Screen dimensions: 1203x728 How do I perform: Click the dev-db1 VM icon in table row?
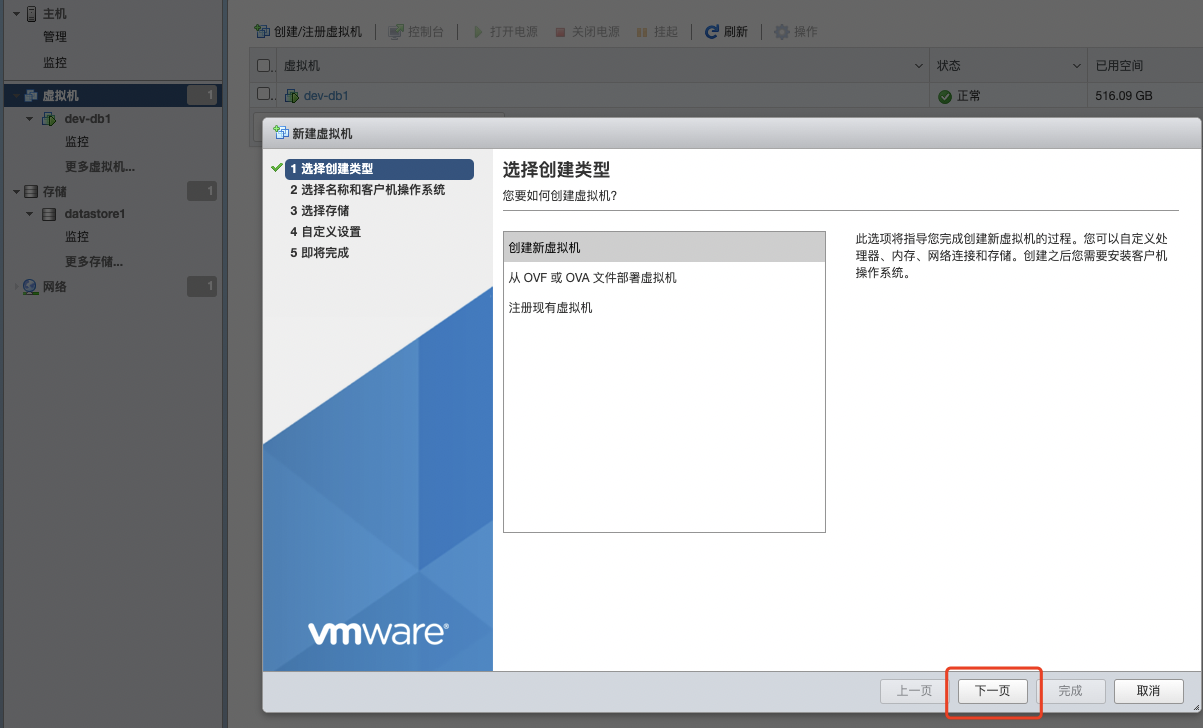tap(292, 96)
